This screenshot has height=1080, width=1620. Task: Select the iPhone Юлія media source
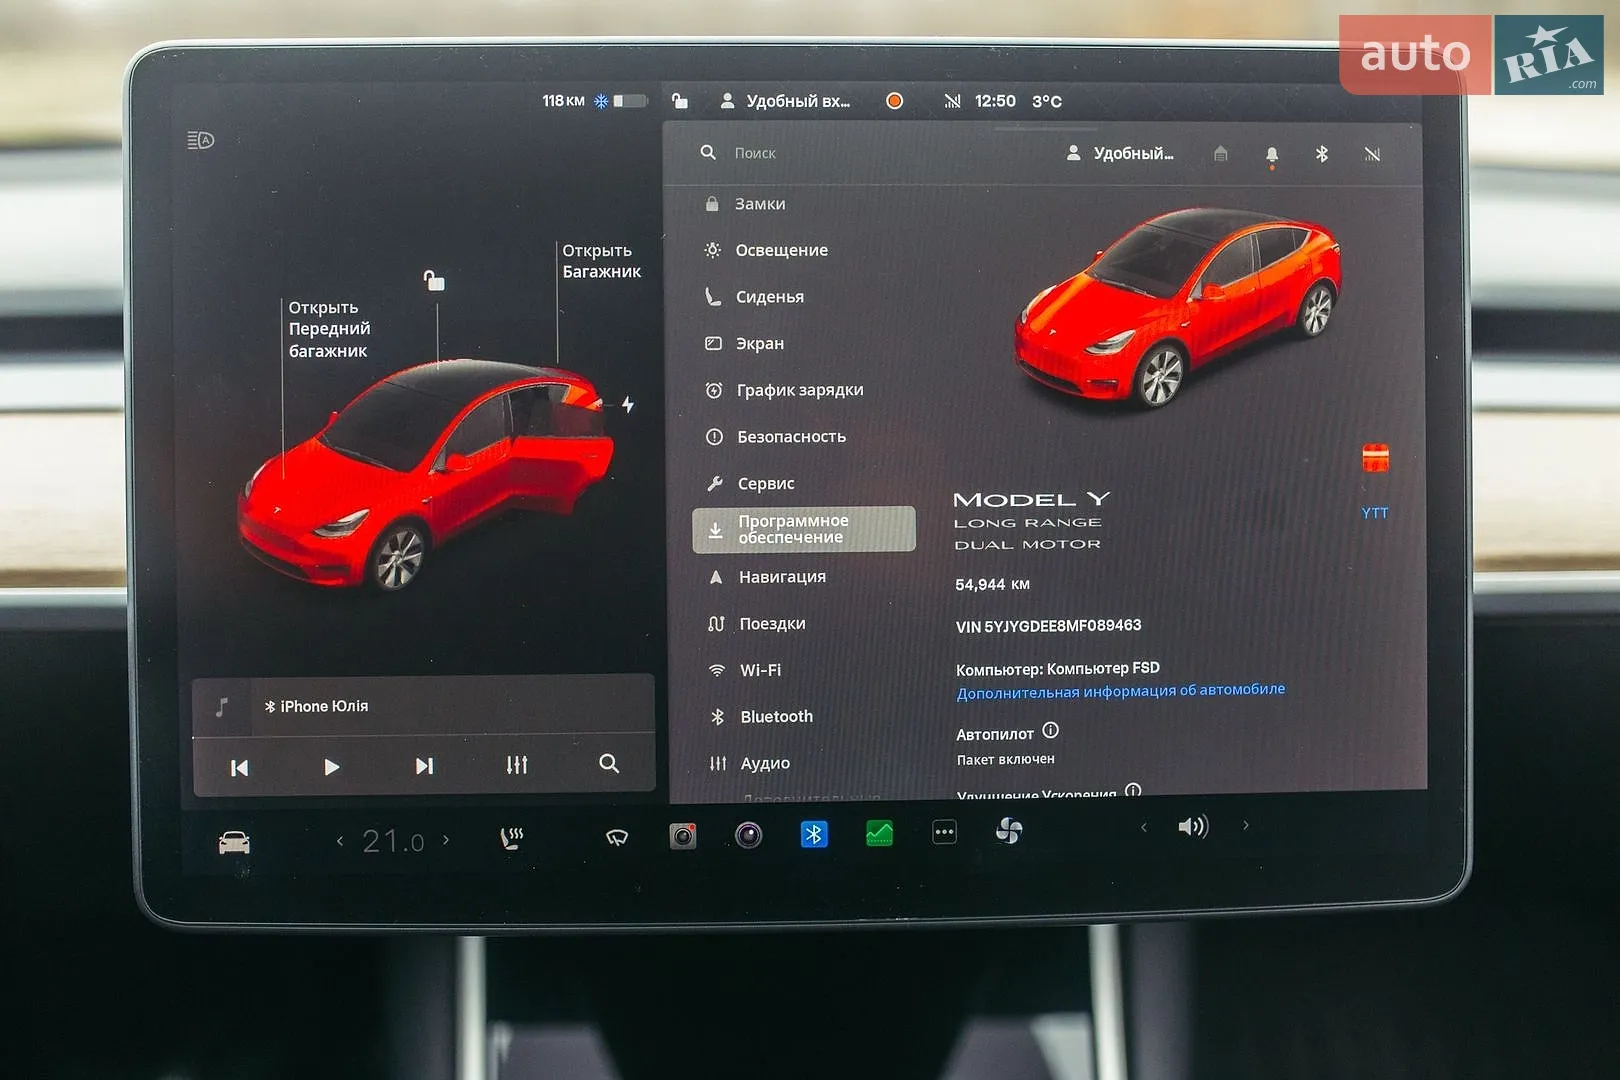(317, 706)
